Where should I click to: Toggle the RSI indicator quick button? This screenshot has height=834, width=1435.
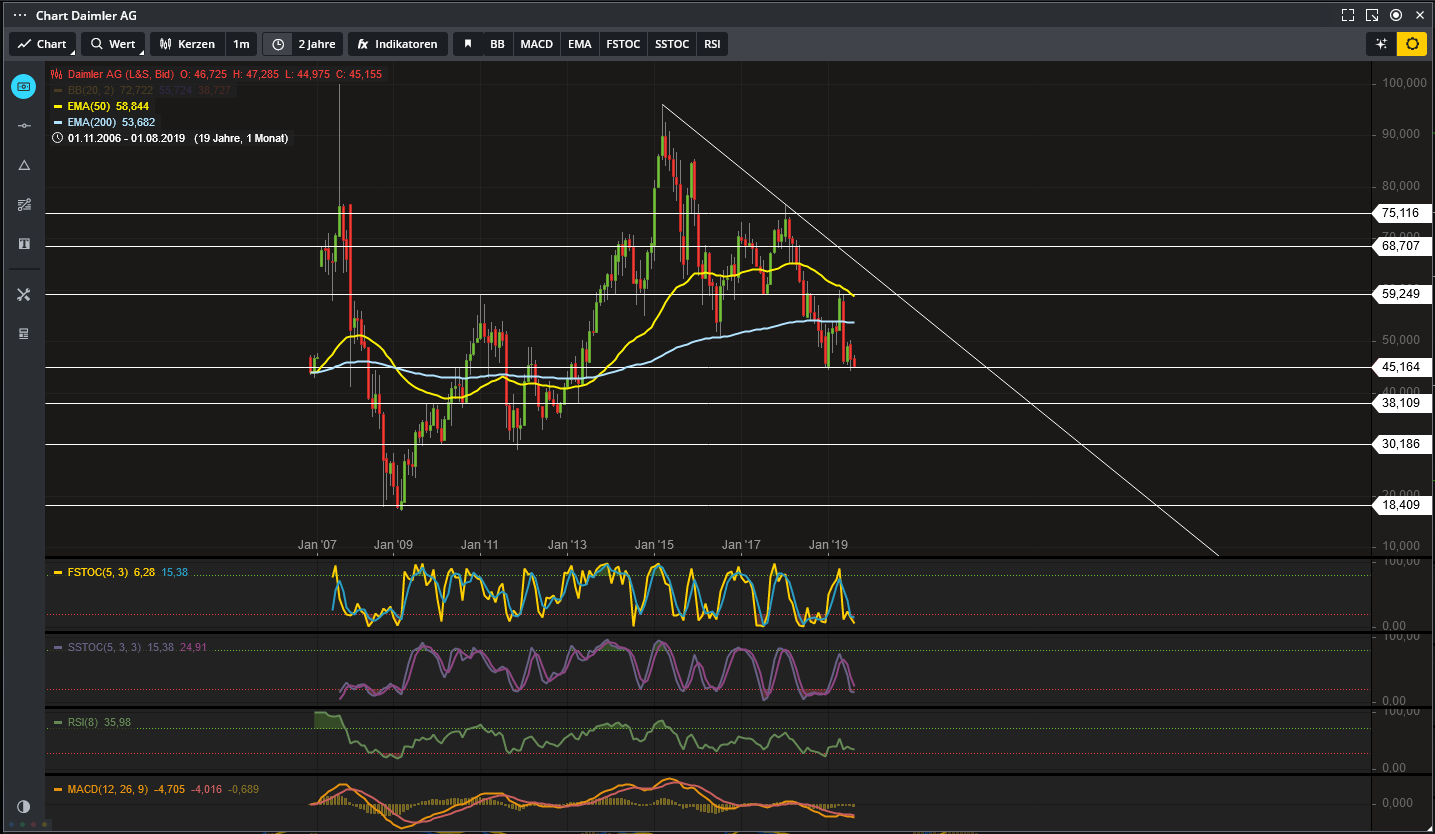[x=711, y=44]
